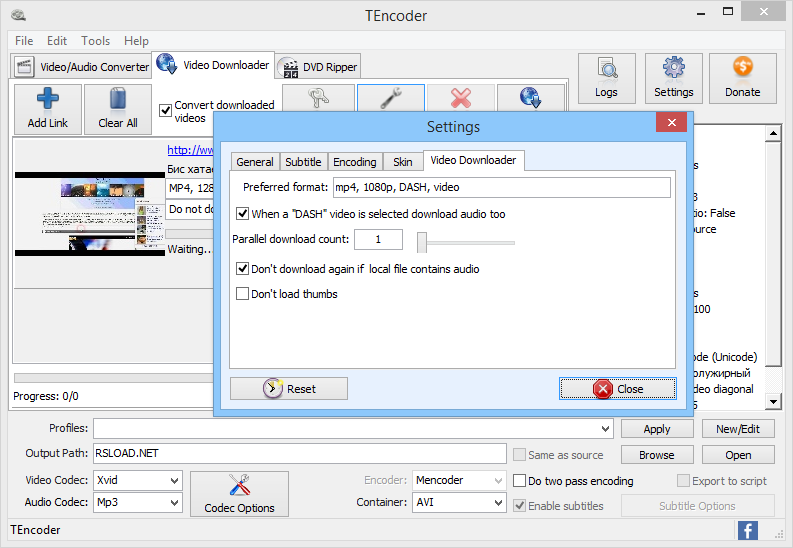
Task: Switch to Encoding settings tab
Action: point(355,162)
